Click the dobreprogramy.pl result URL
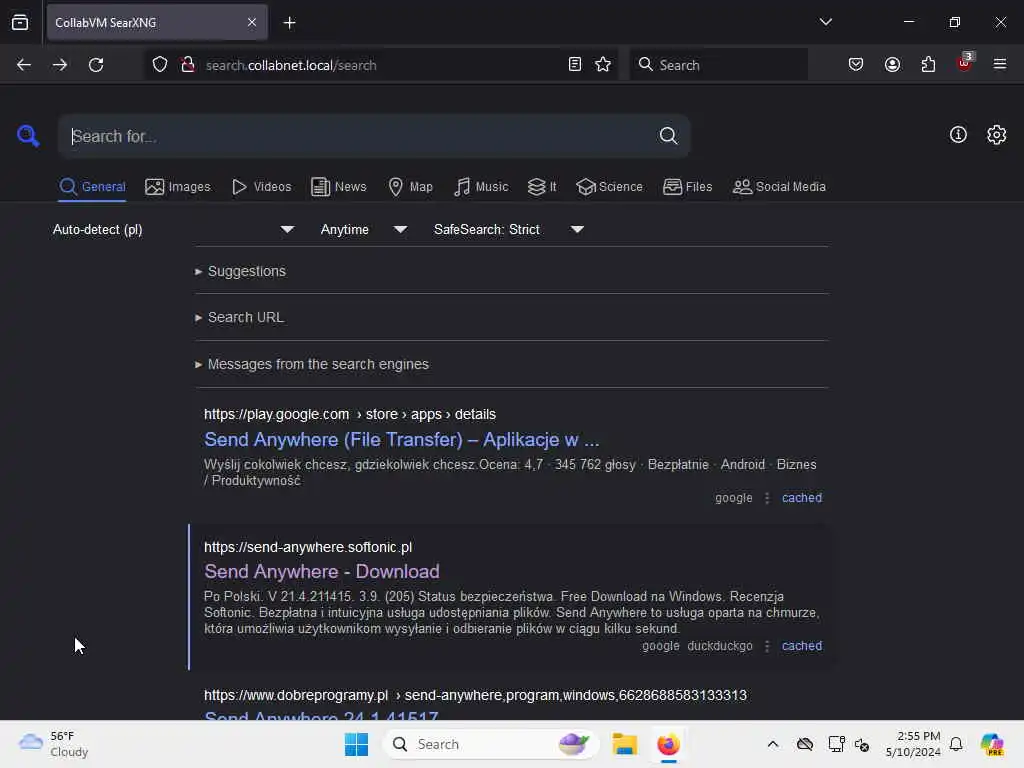The image size is (1024, 768). [475, 696]
